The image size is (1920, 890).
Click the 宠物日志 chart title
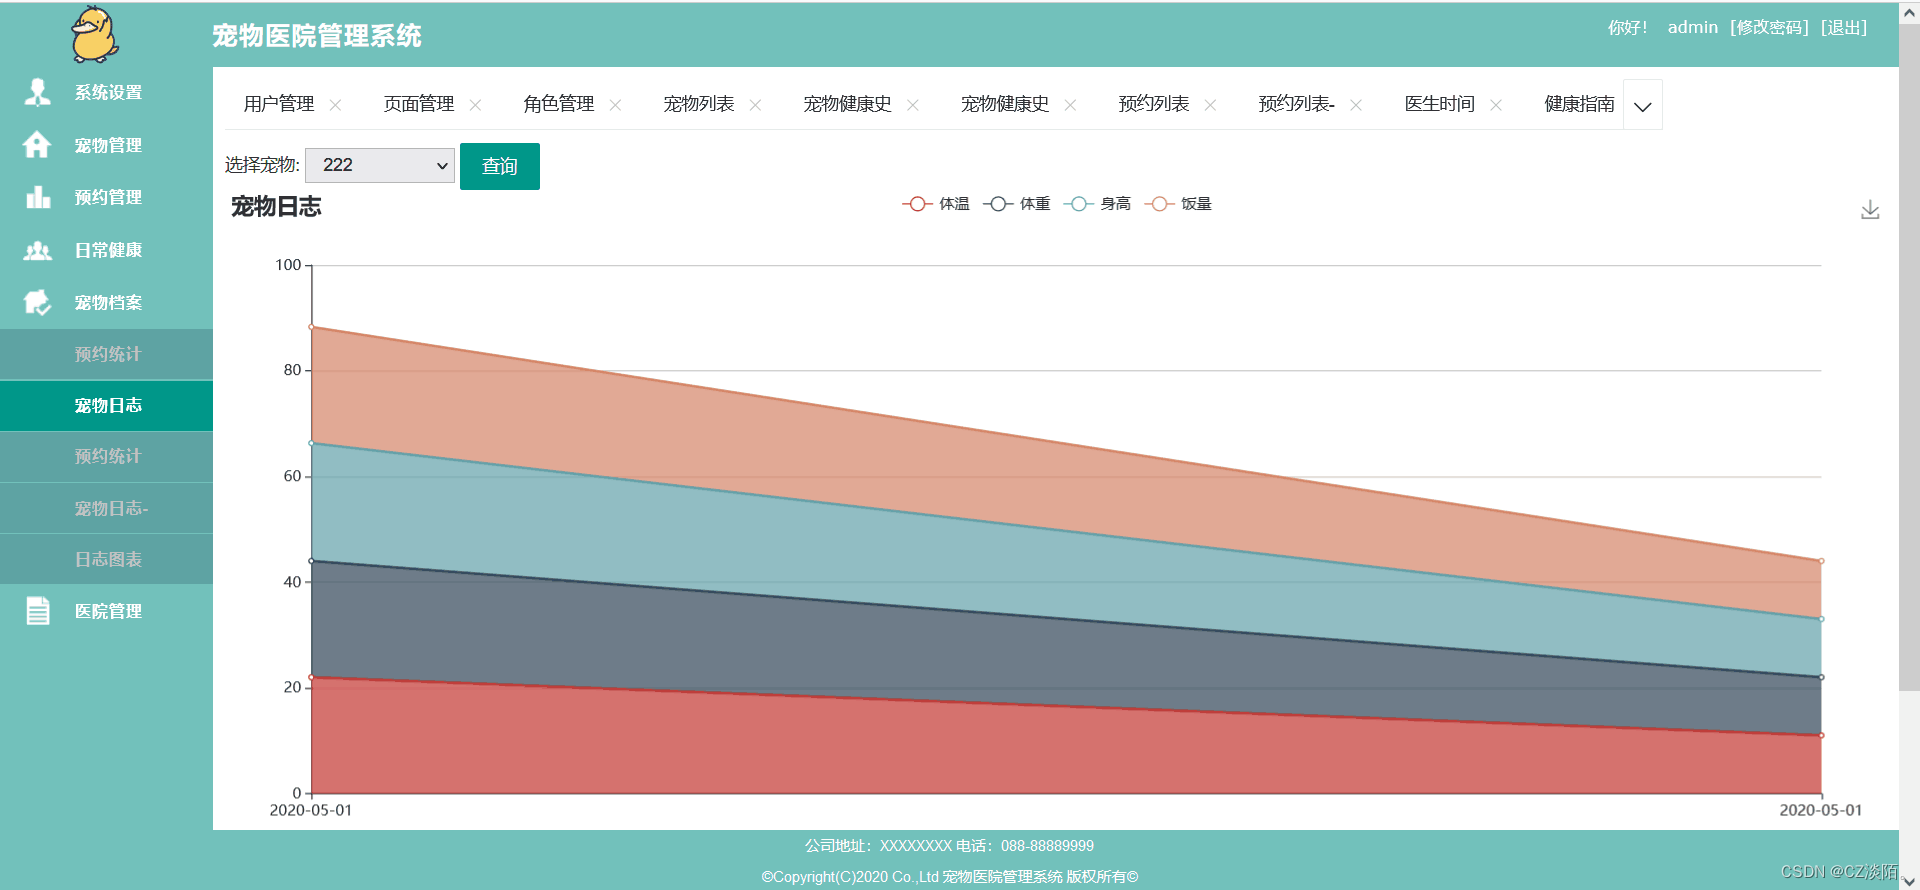click(x=276, y=207)
